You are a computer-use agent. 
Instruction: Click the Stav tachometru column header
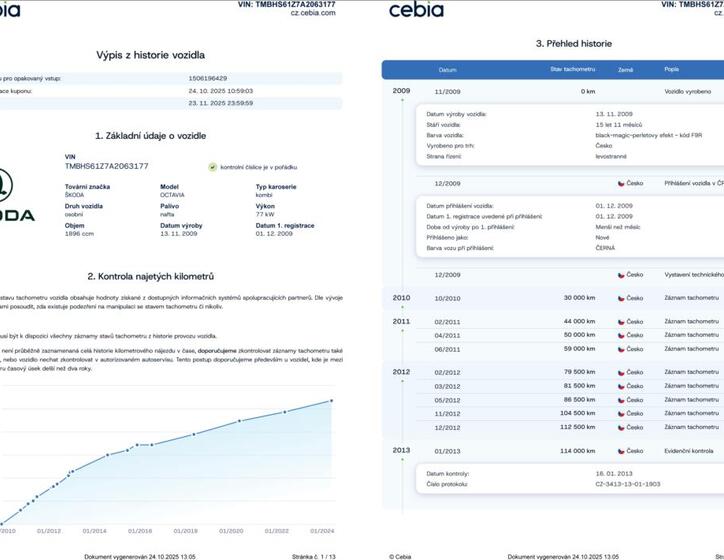coord(572,70)
